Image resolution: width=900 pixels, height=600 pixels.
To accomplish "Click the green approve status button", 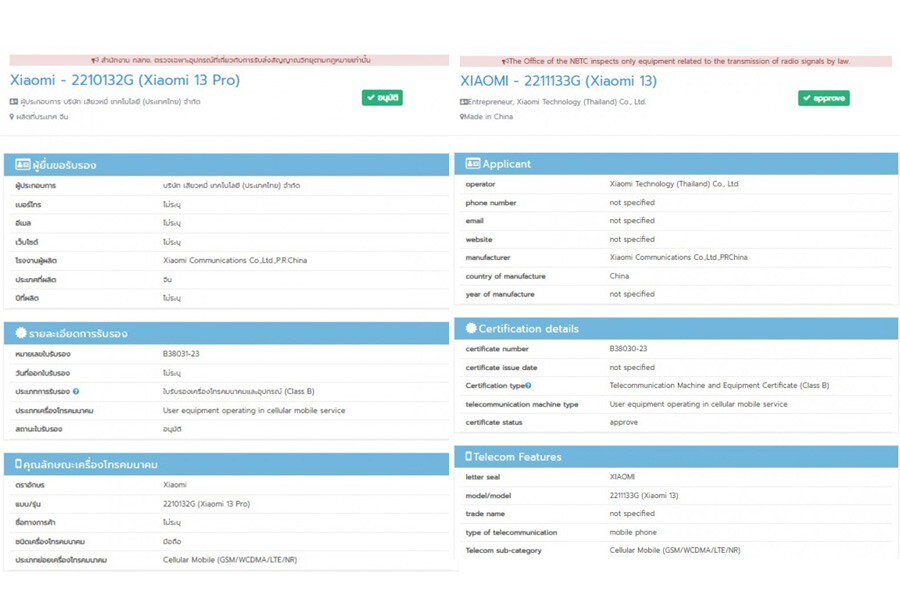I will 823,98.
